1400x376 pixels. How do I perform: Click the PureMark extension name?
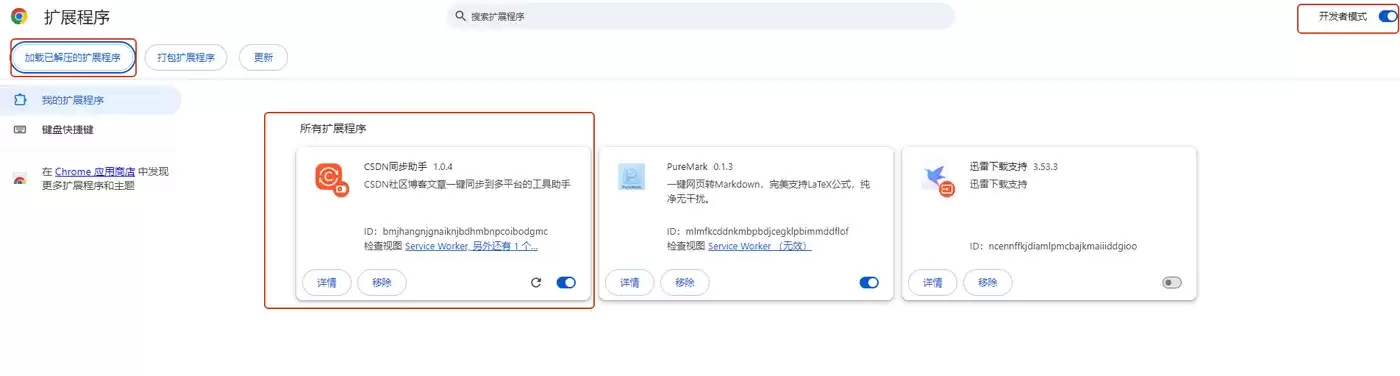click(688, 167)
